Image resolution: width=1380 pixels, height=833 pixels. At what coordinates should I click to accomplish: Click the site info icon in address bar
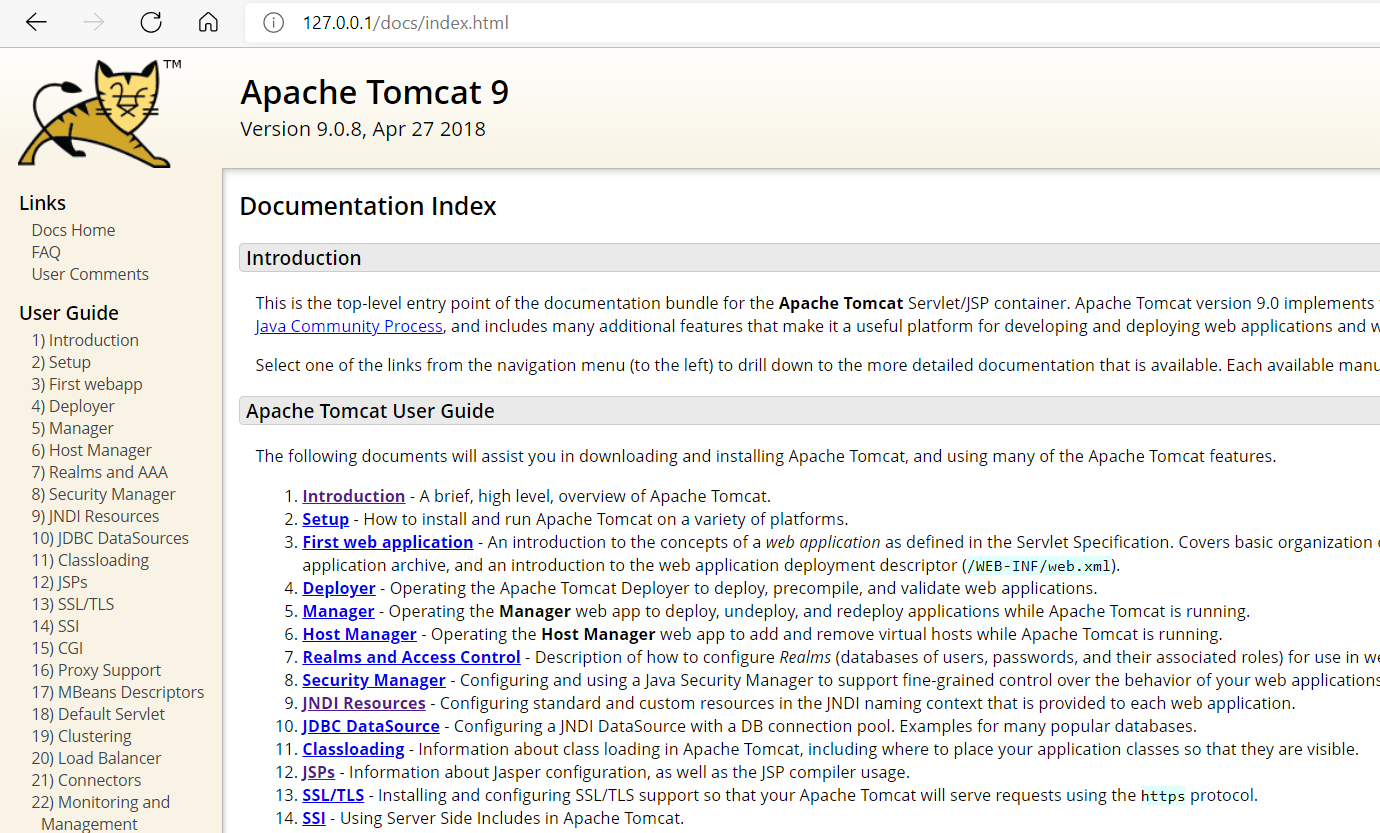pos(273,22)
